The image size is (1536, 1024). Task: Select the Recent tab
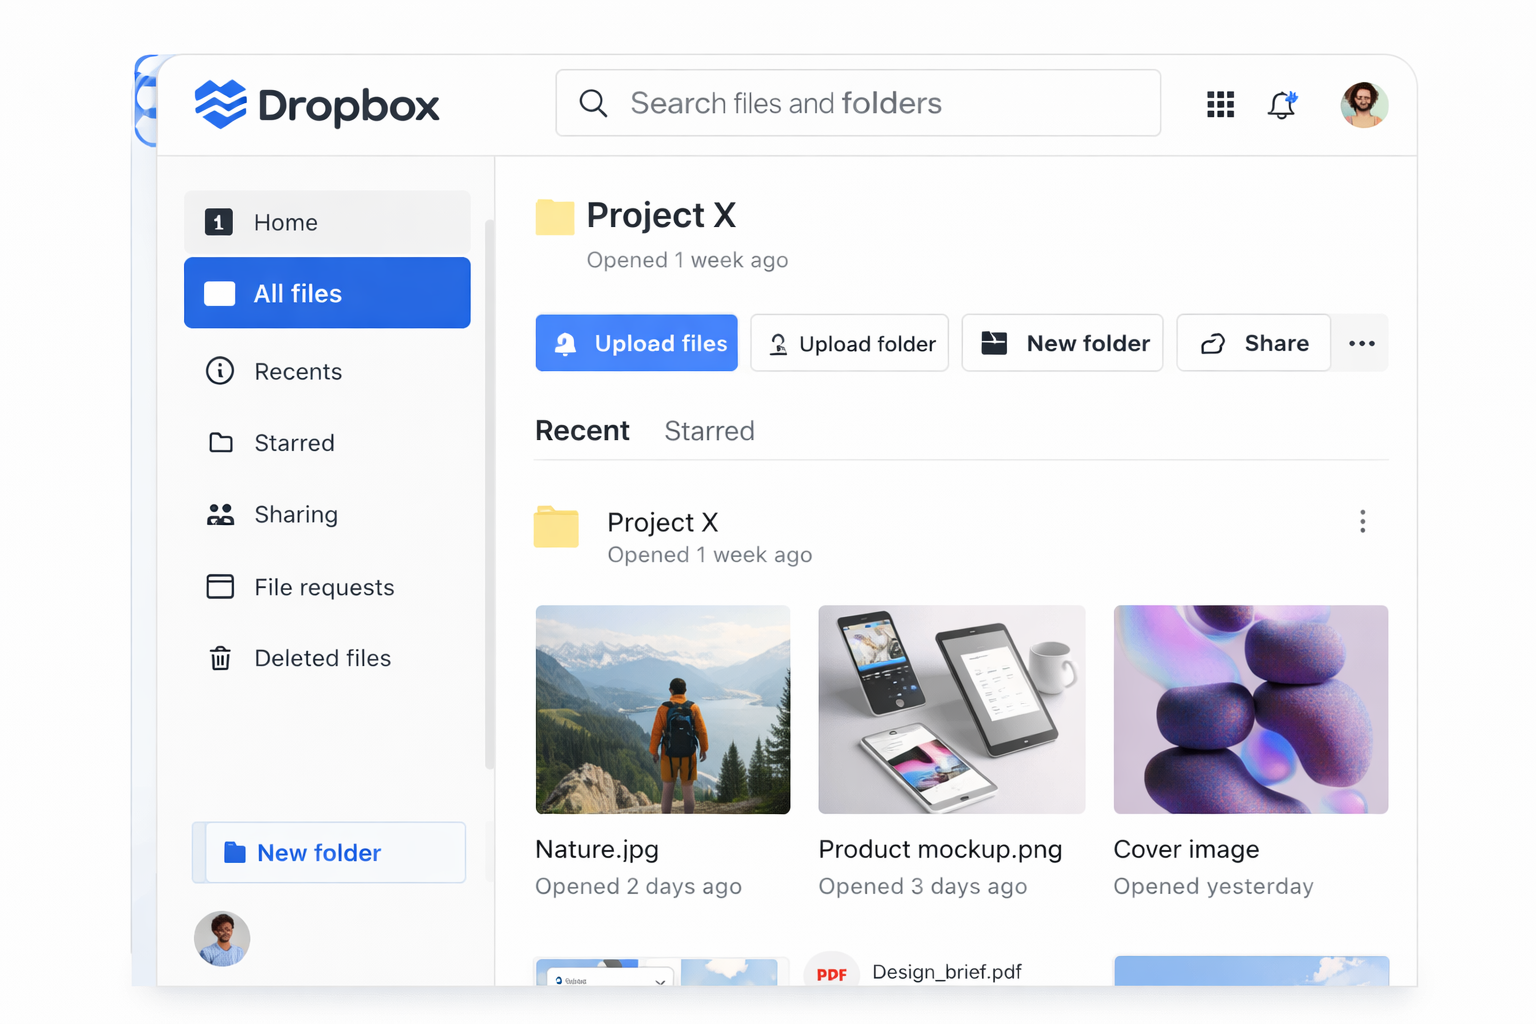point(582,431)
